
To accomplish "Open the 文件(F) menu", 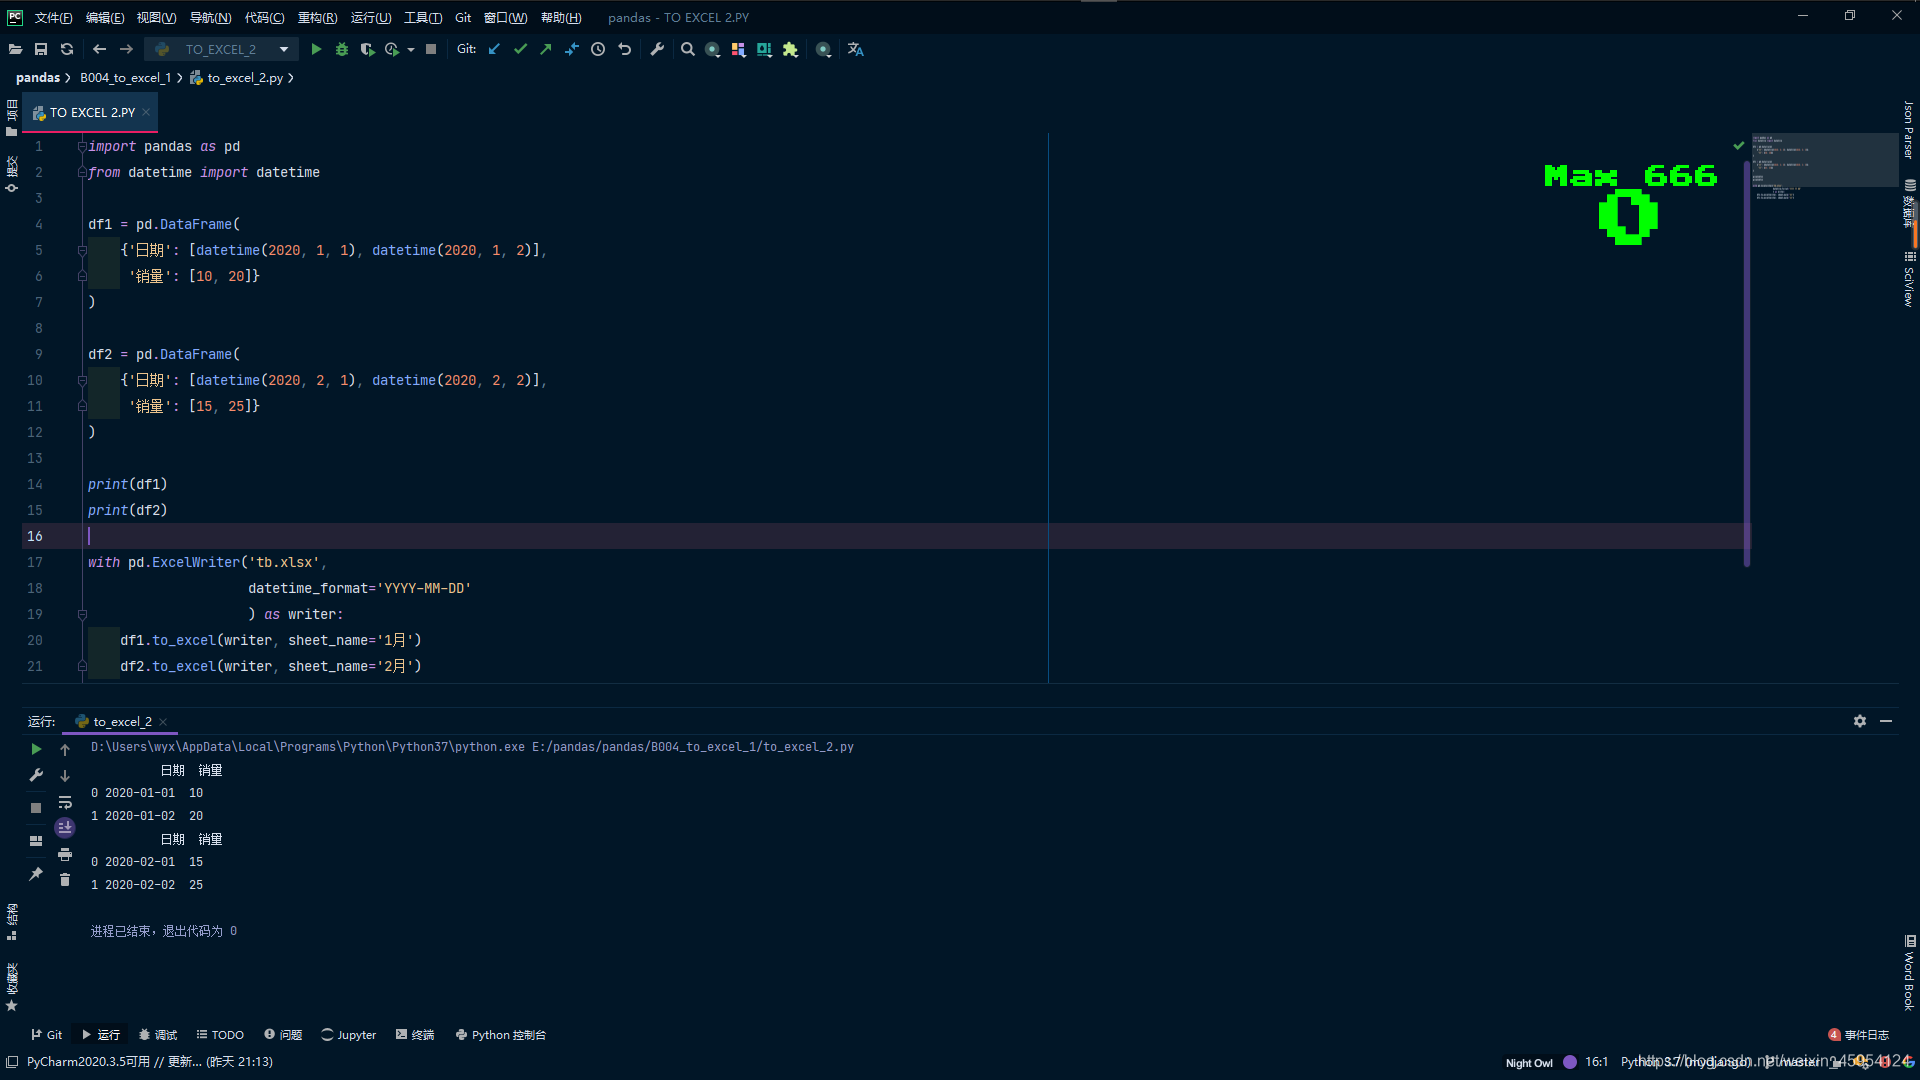I will coord(54,18).
